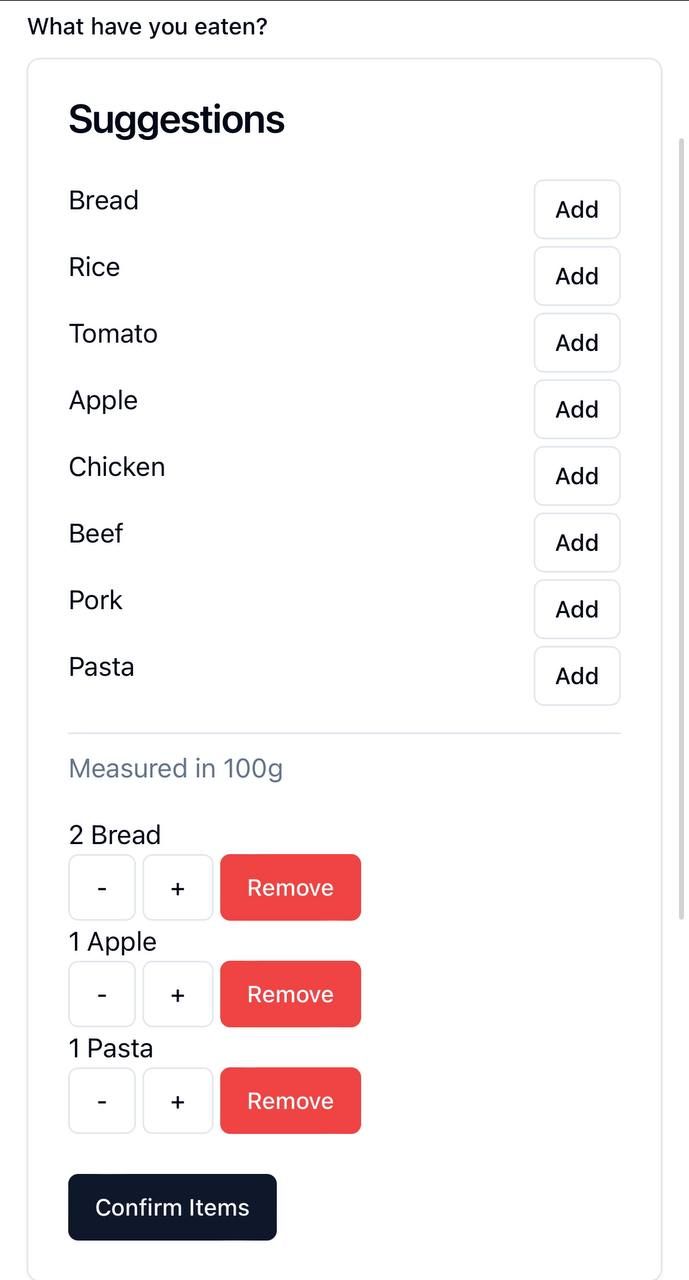Viewport: 689px width, 1280px height.
Task: Click Add next to Apple
Action: (x=577, y=410)
